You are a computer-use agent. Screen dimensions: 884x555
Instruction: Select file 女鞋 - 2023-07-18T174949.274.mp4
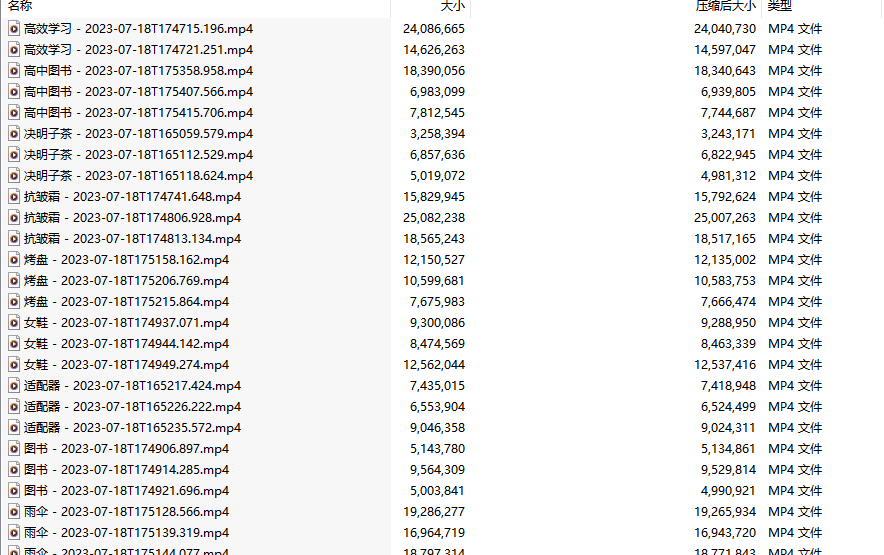126,365
